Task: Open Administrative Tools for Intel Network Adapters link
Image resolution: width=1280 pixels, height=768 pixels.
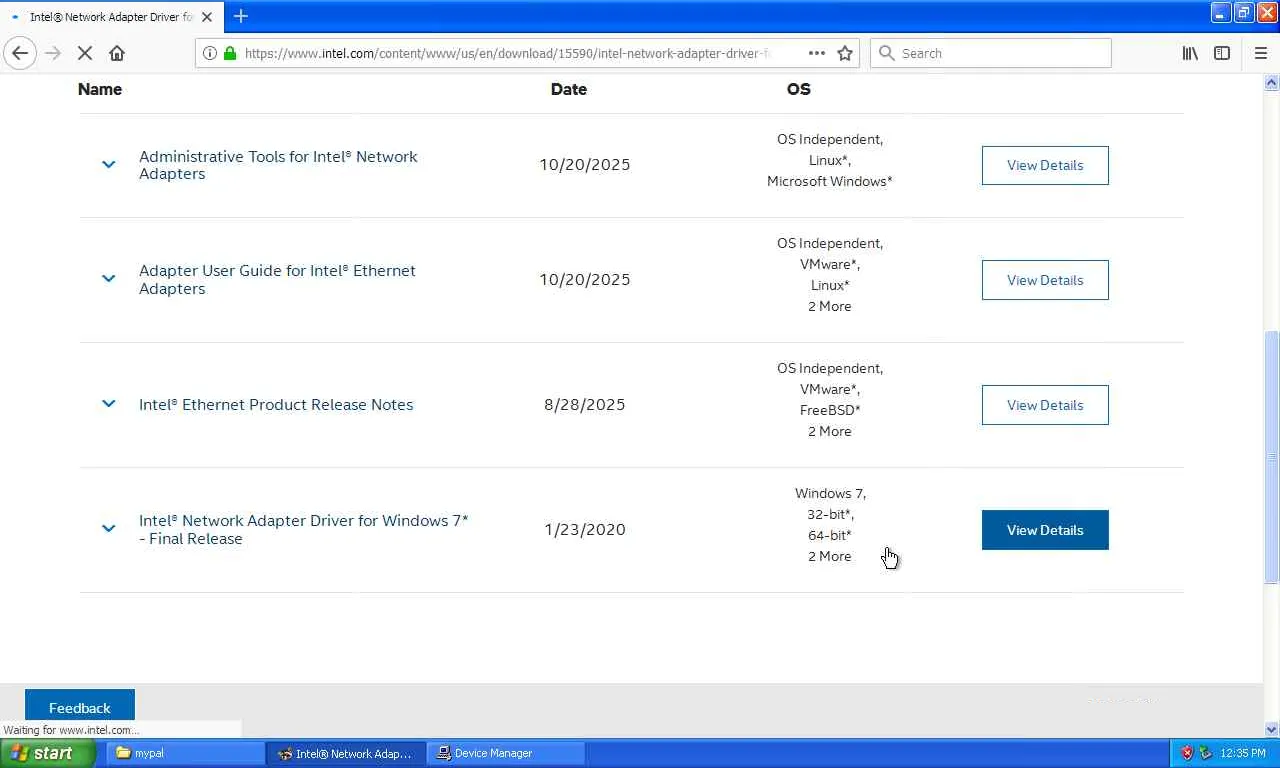Action: (x=278, y=165)
